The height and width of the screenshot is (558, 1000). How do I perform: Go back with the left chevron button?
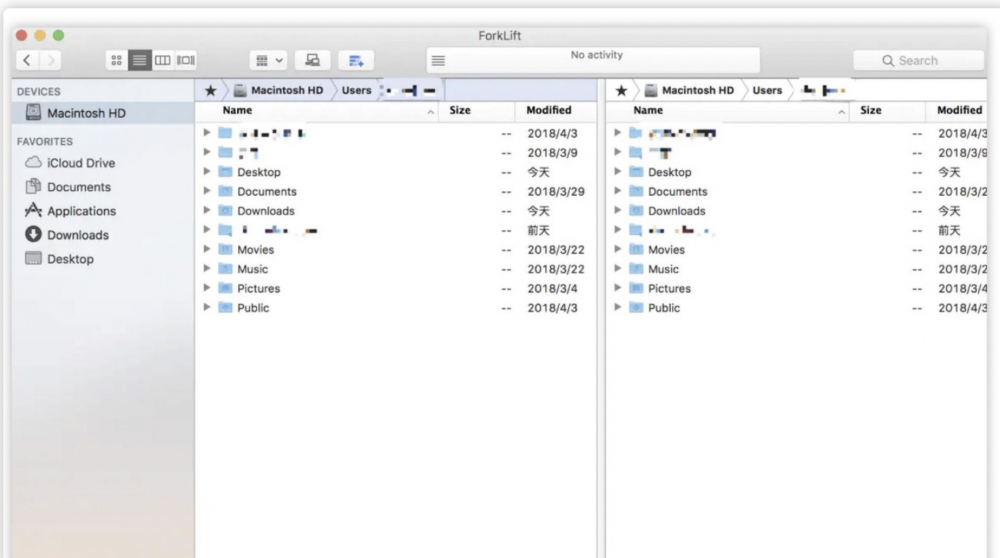[x=27, y=60]
